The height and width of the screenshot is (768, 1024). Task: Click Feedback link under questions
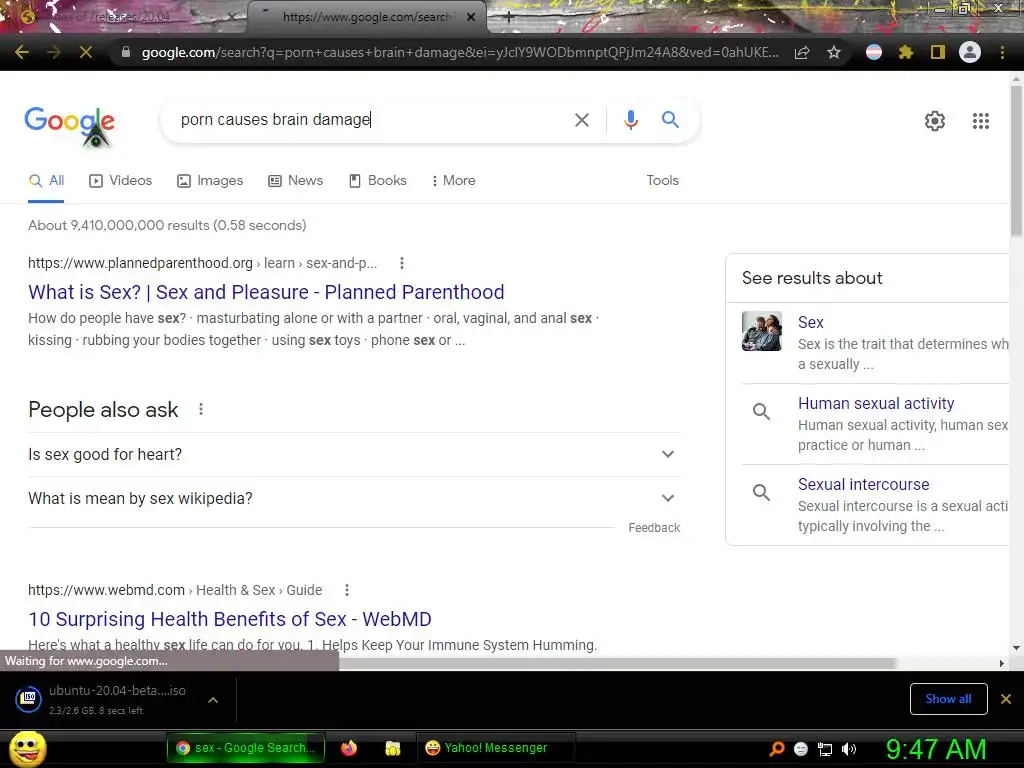(x=654, y=528)
